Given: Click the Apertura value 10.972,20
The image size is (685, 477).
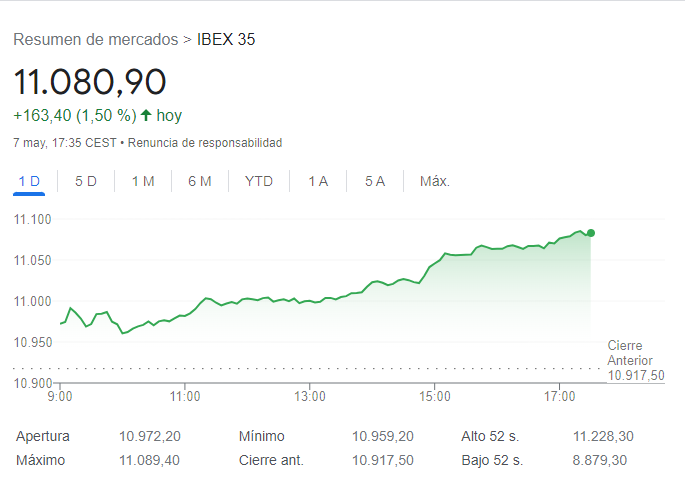Looking at the screenshot, I should coord(150,436).
